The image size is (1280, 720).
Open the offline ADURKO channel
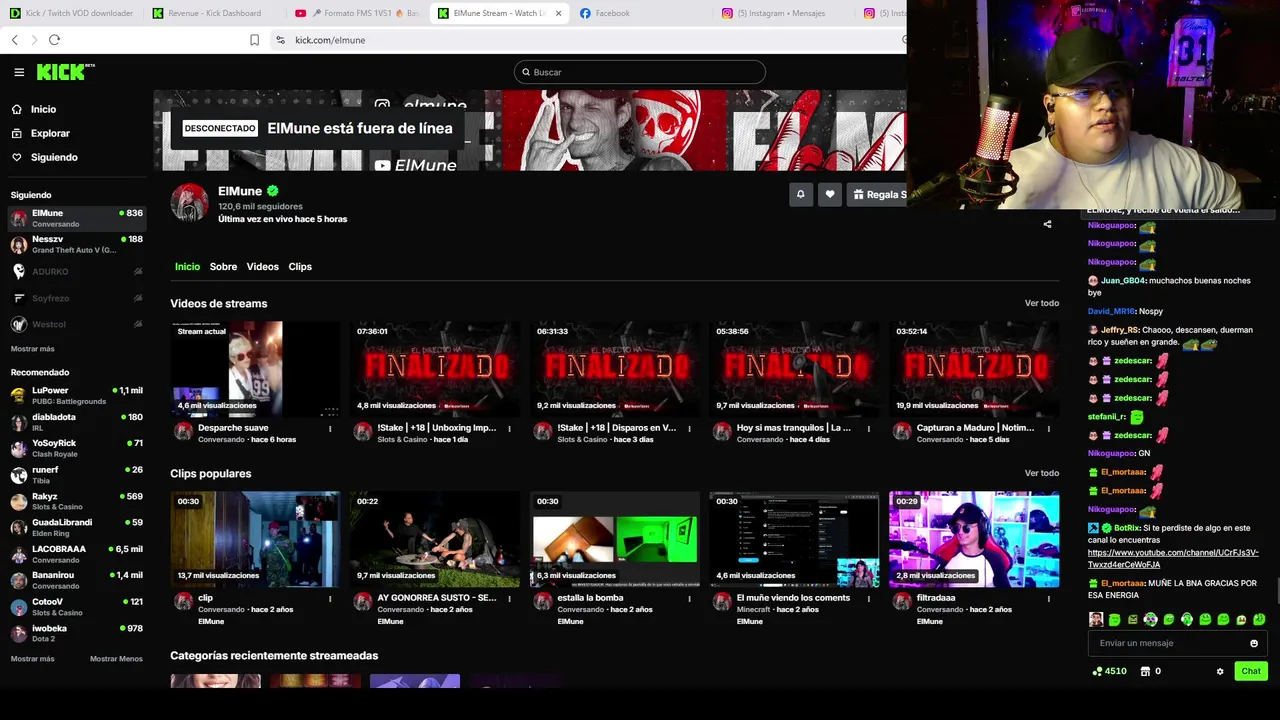coord(77,271)
